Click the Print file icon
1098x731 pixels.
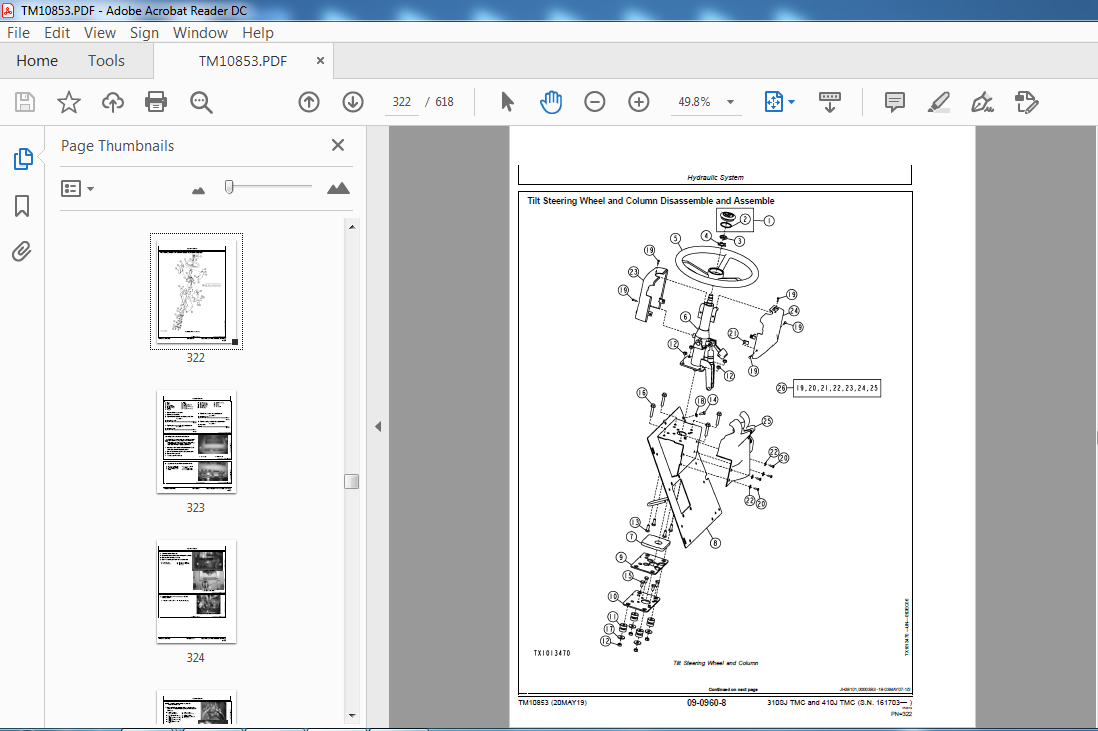click(156, 102)
